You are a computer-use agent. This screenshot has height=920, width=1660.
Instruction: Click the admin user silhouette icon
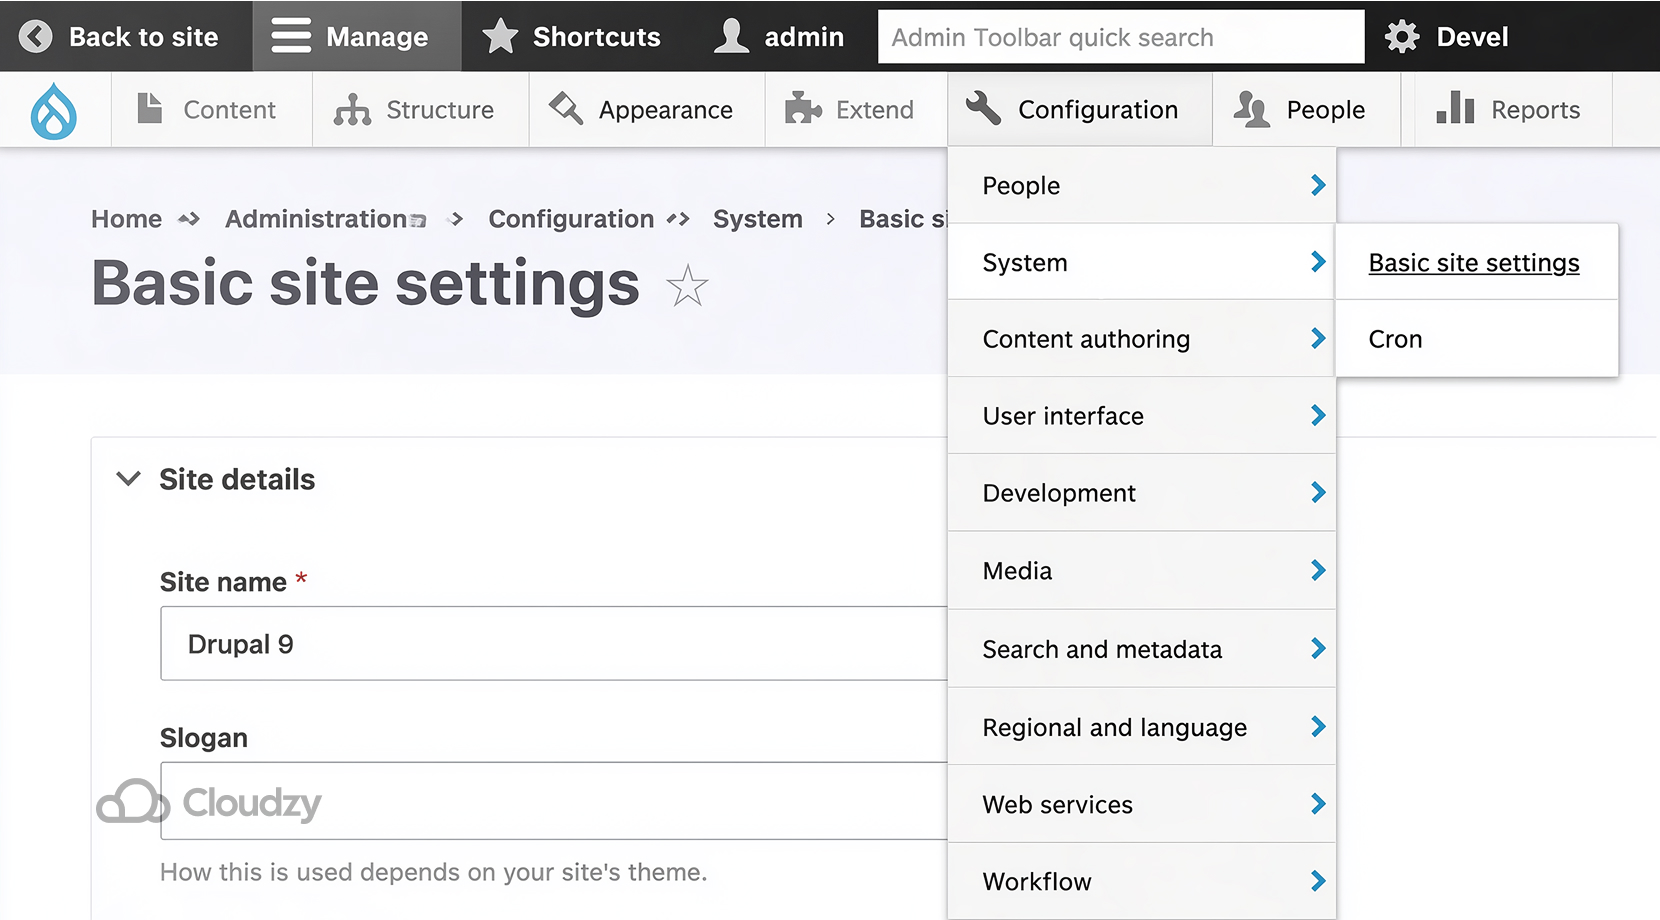(731, 36)
